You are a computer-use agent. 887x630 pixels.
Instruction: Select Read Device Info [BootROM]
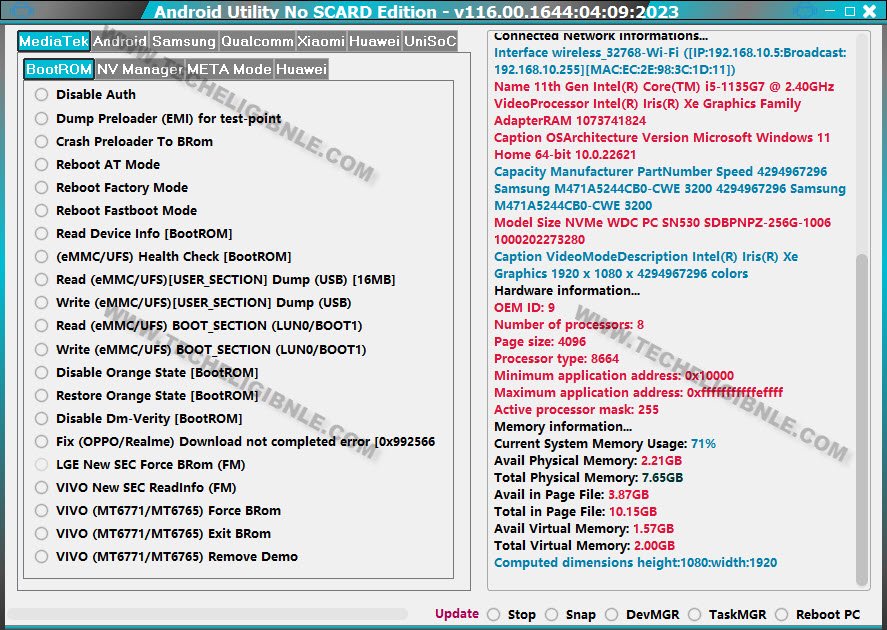click(41, 234)
